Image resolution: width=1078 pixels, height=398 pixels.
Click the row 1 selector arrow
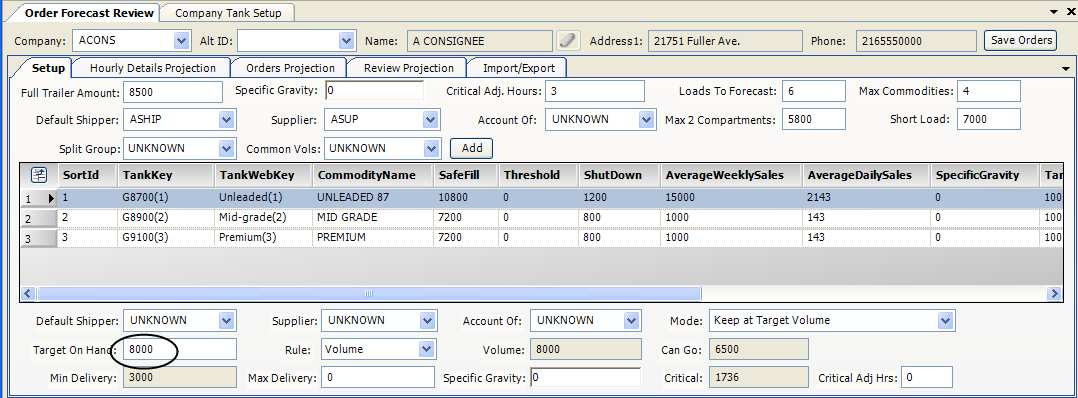pos(52,199)
